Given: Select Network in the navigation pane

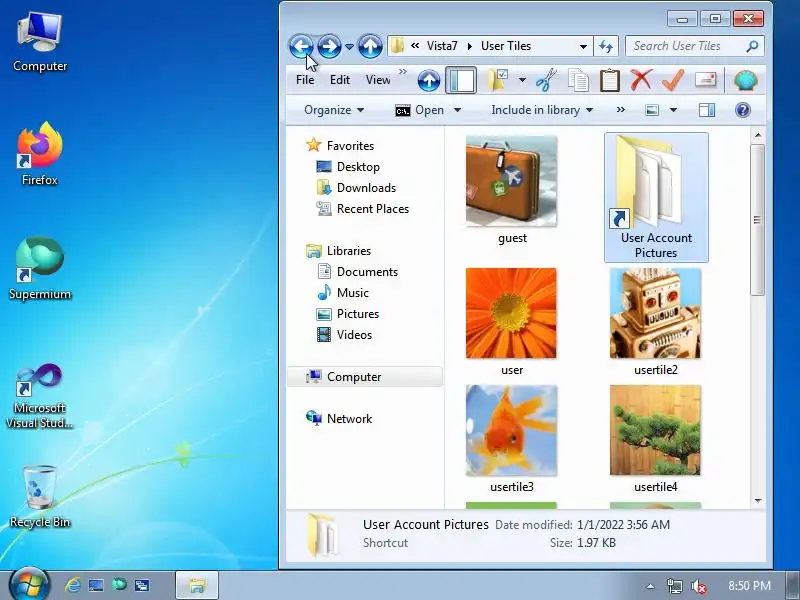Looking at the screenshot, I should (x=339, y=418).
